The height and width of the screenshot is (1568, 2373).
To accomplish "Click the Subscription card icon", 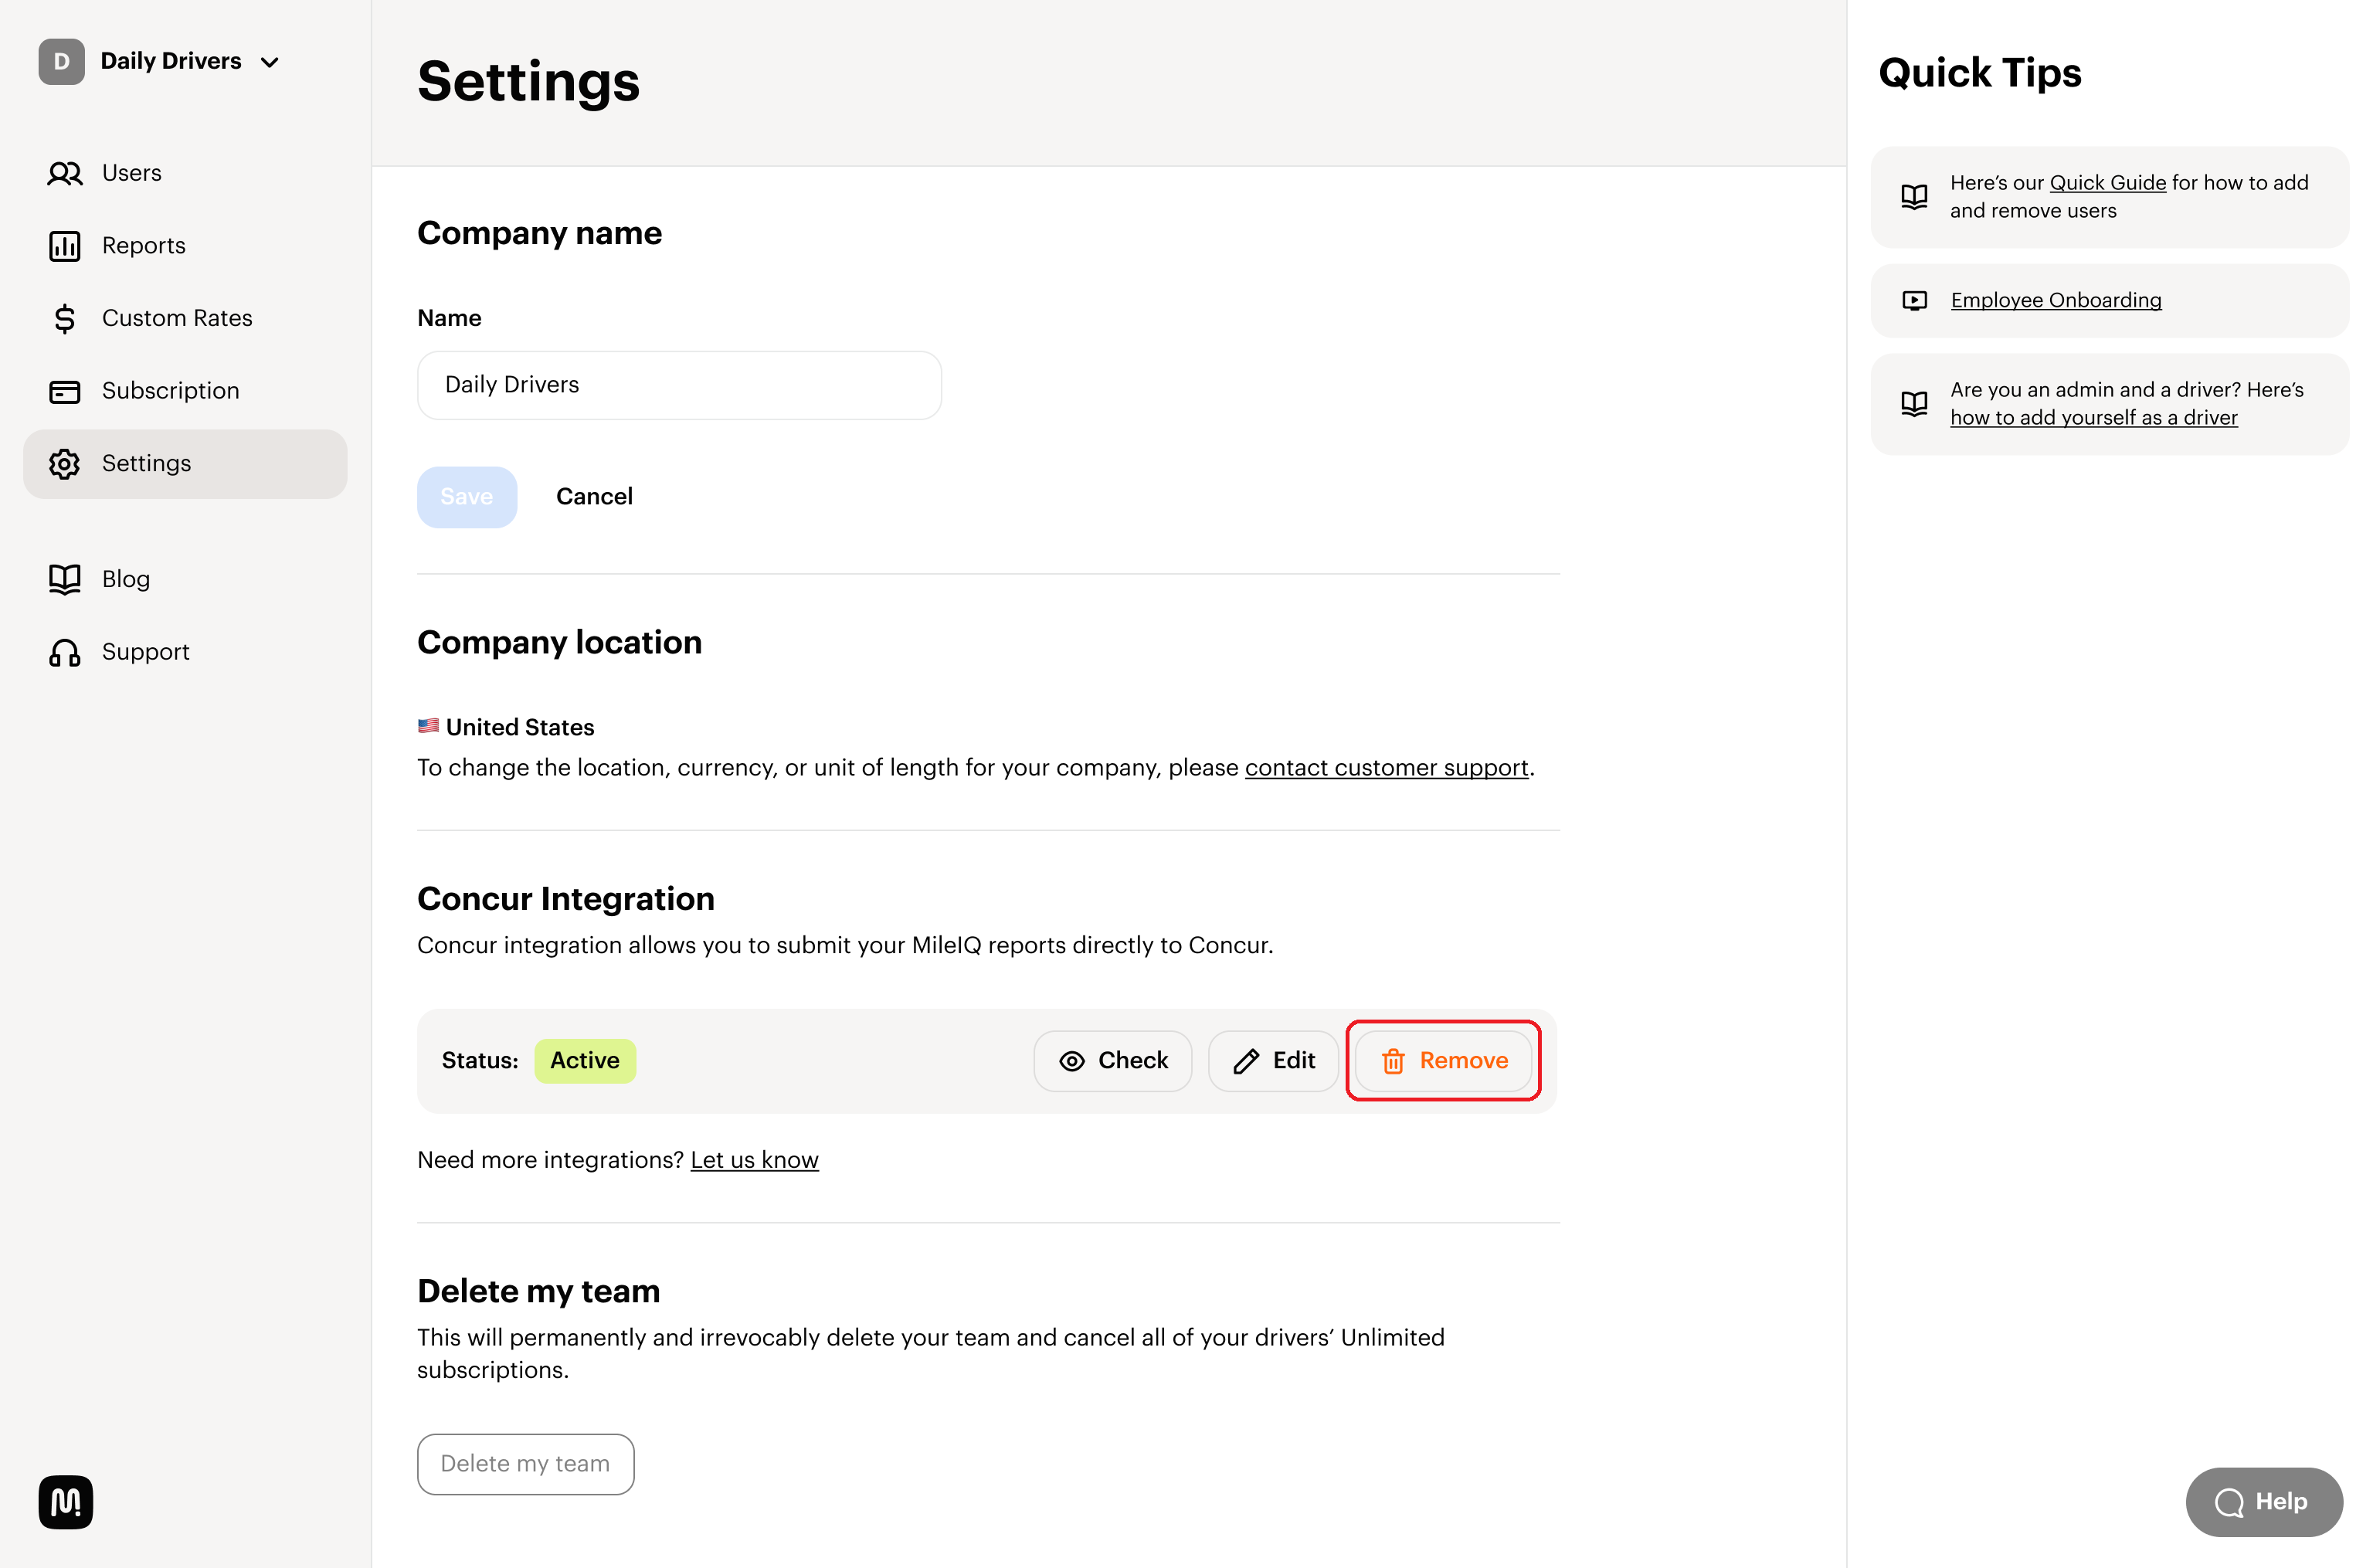I will pos(64,391).
